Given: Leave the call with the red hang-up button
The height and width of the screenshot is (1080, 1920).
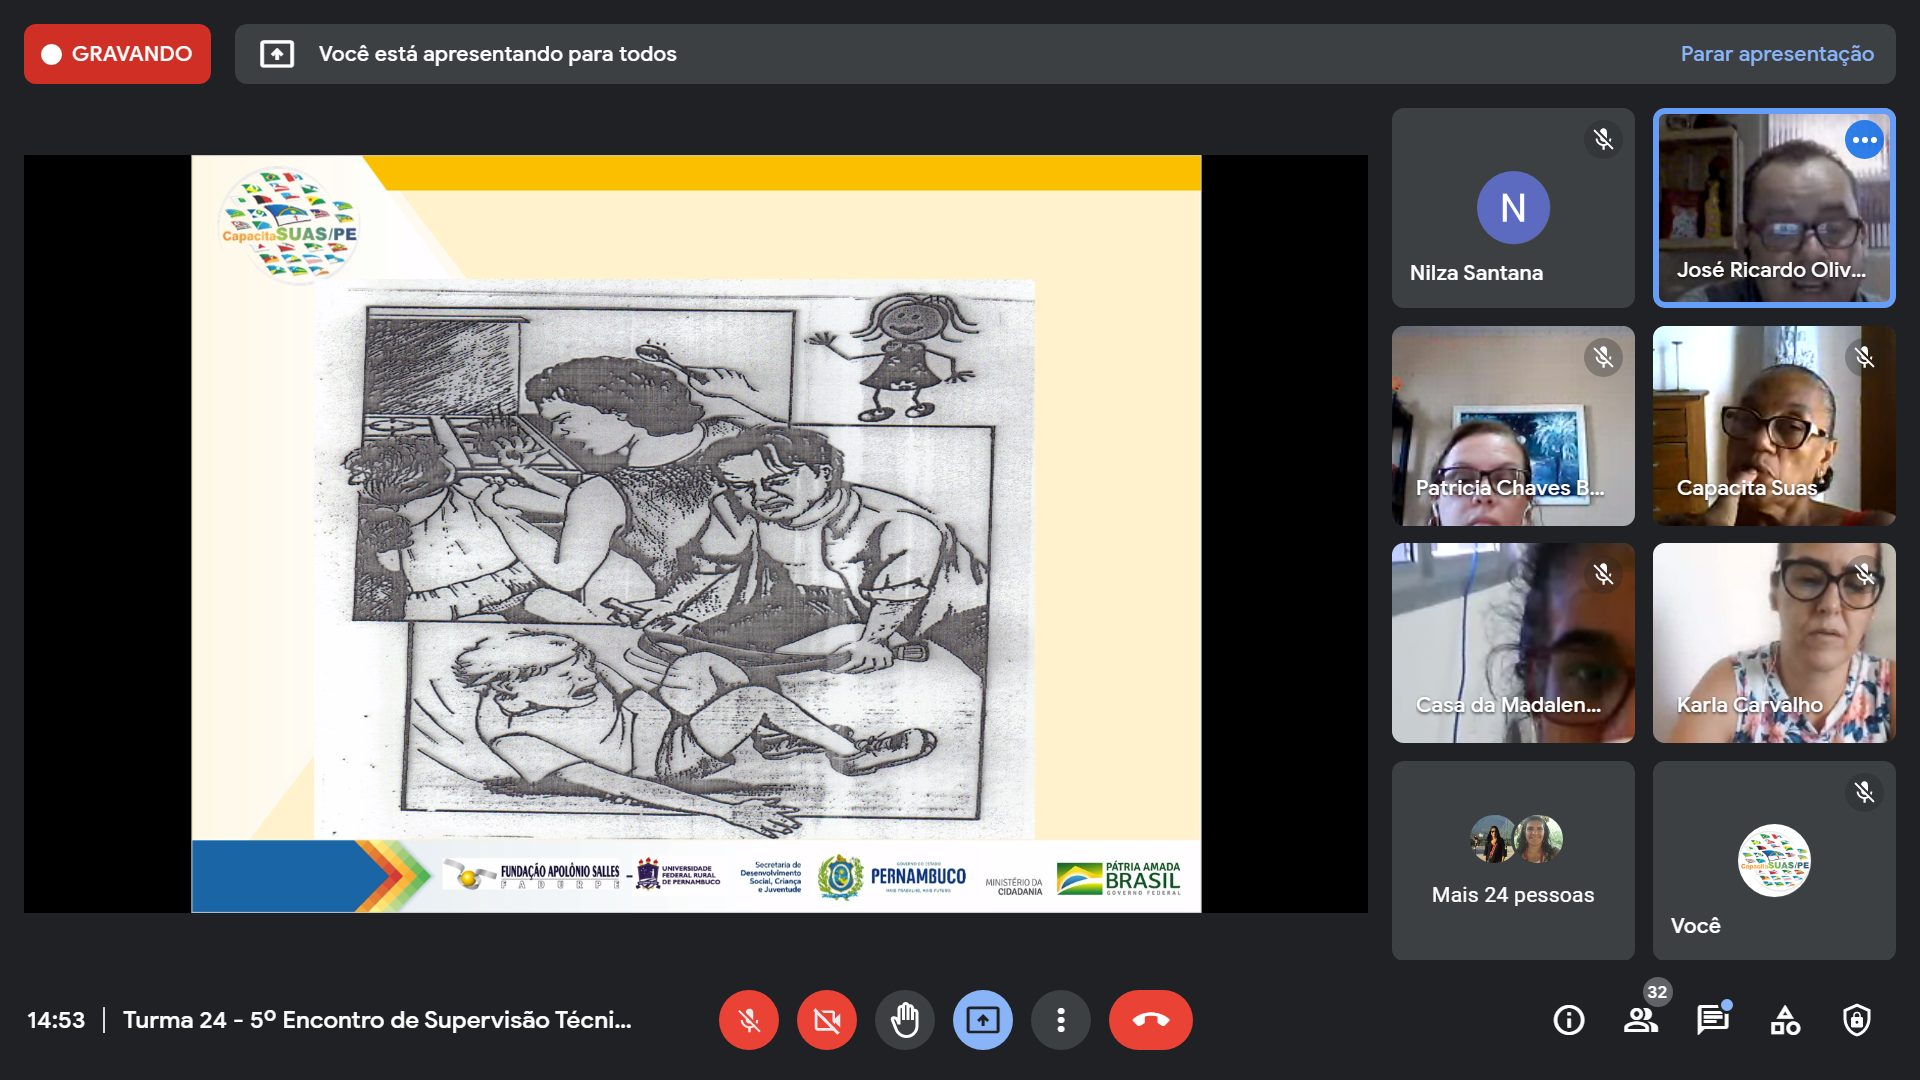Looking at the screenshot, I should pos(1150,1020).
